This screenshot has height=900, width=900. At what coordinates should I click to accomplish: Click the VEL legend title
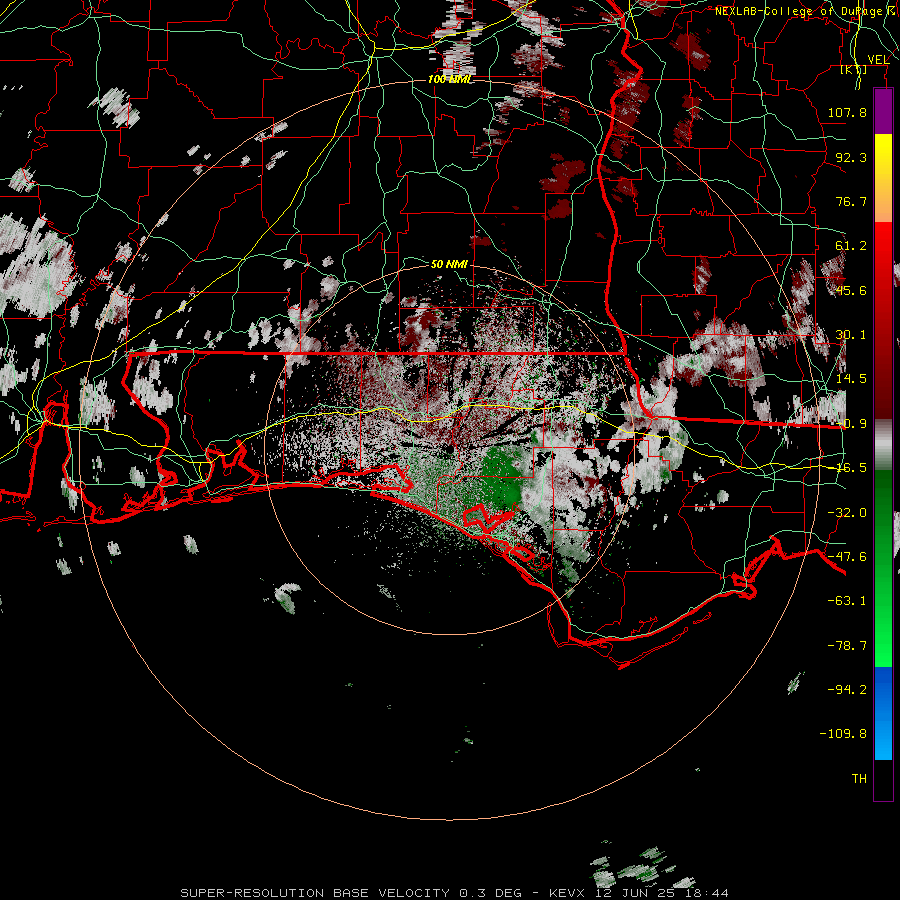(x=878, y=60)
